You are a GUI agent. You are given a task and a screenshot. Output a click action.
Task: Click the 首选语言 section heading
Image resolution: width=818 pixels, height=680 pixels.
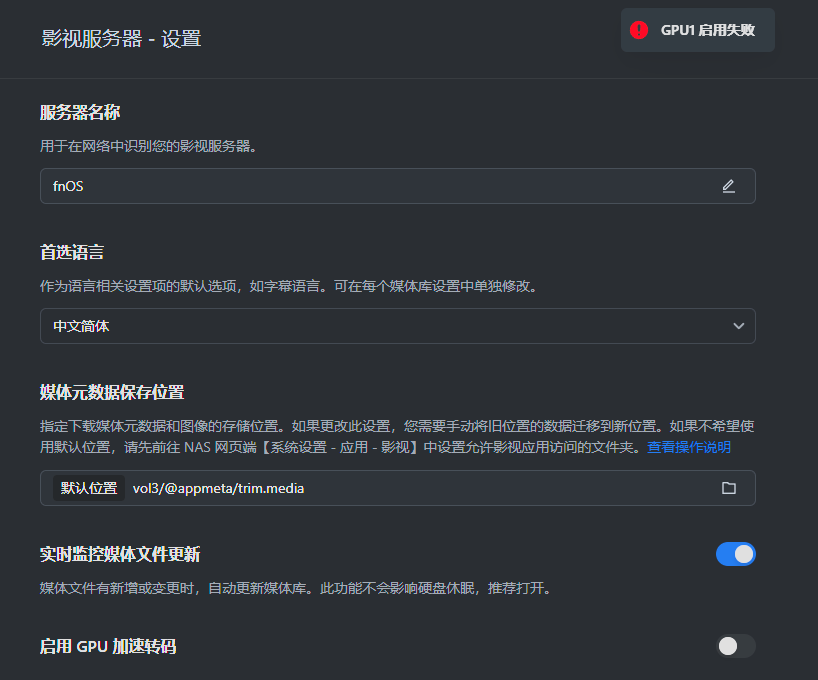pyautogui.click(x=72, y=253)
